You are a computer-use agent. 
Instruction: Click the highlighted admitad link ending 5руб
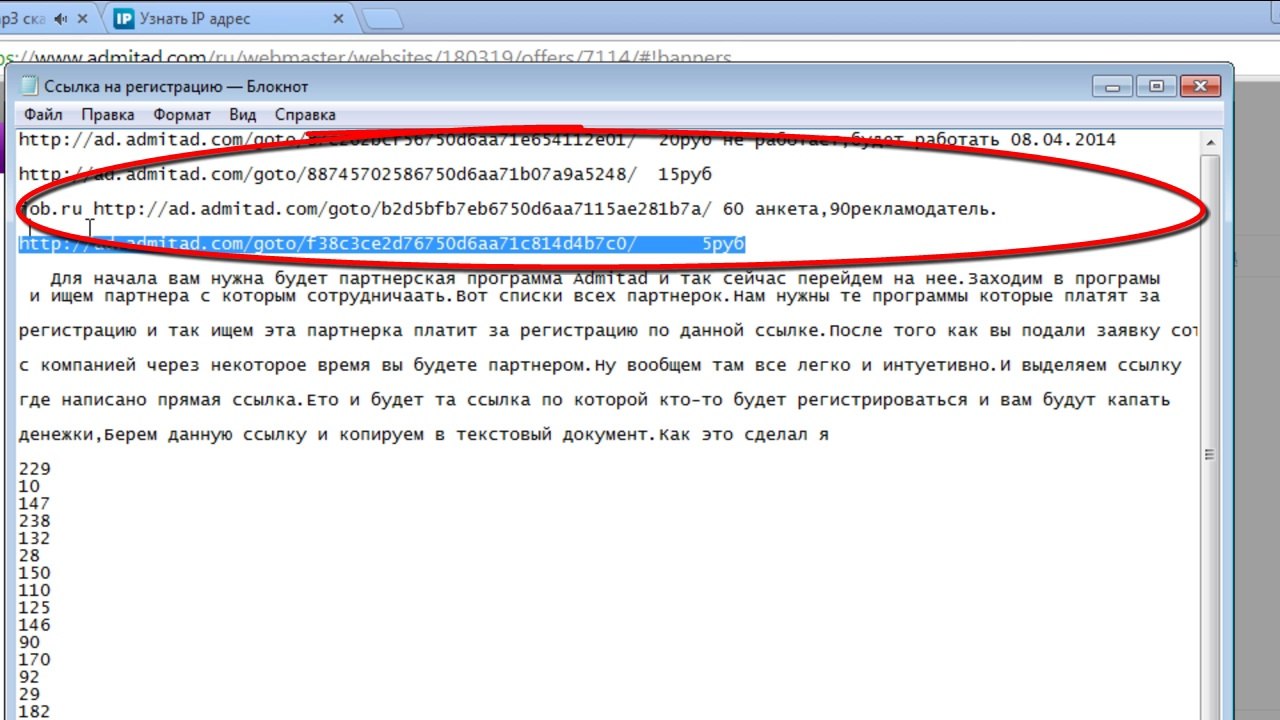coord(382,244)
